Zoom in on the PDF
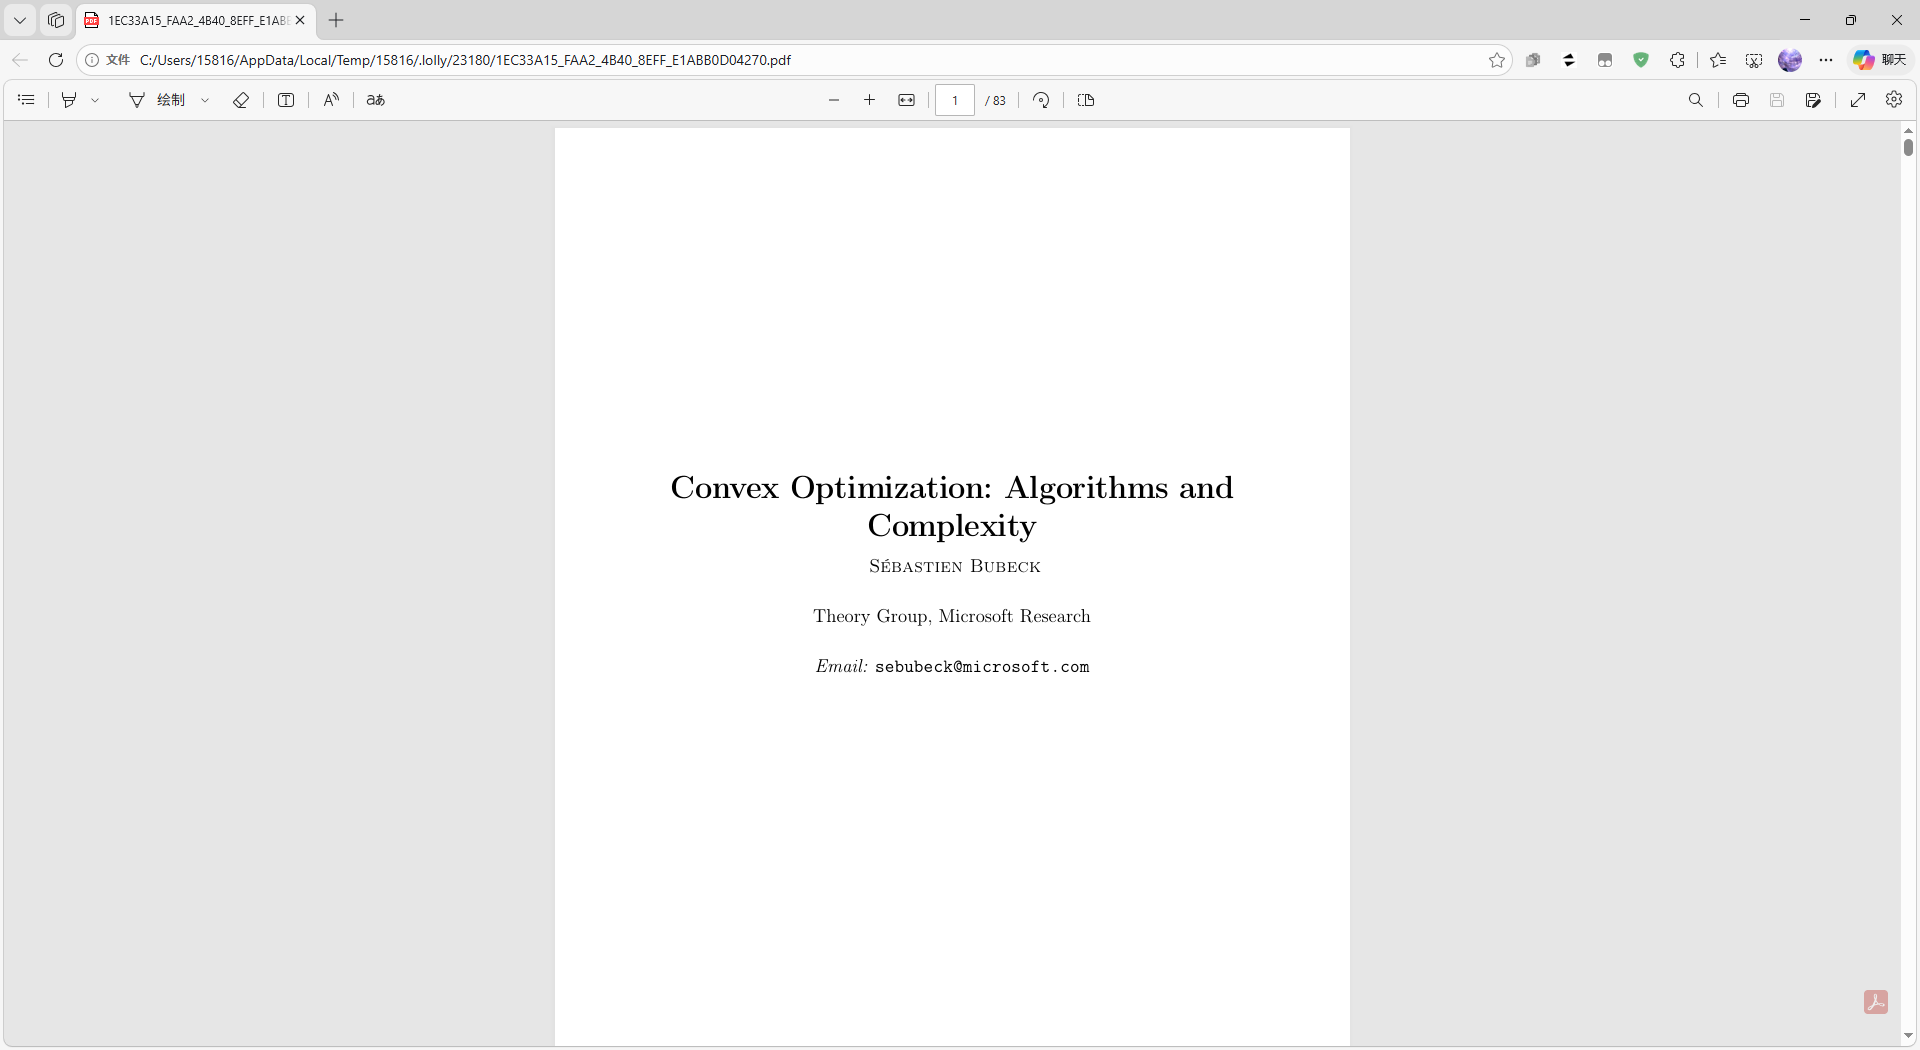 pyautogui.click(x=870, y=100)
